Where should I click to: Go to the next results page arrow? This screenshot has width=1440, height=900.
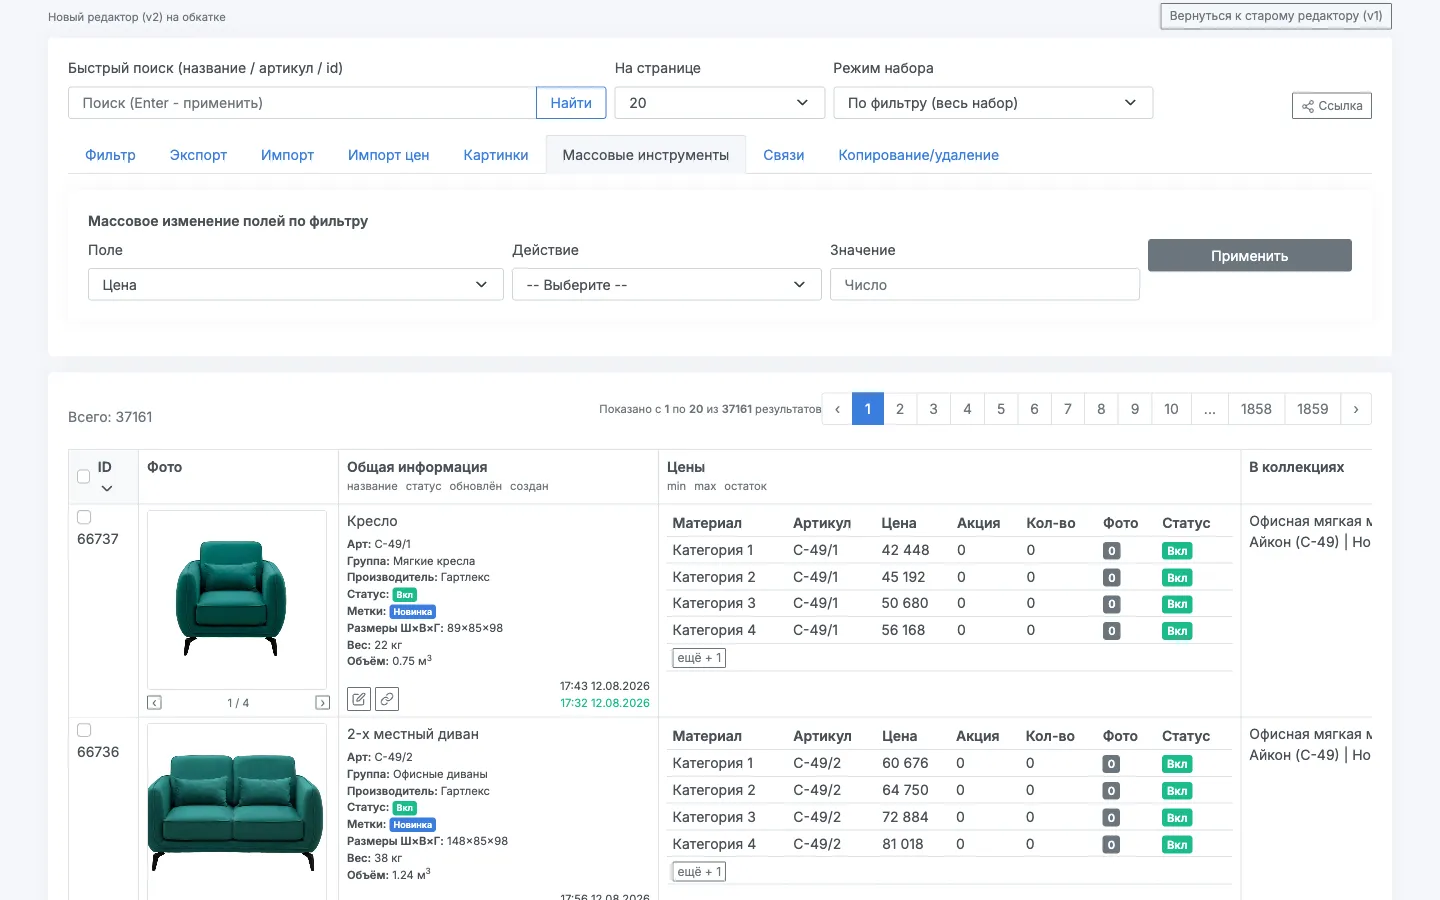1355,409
